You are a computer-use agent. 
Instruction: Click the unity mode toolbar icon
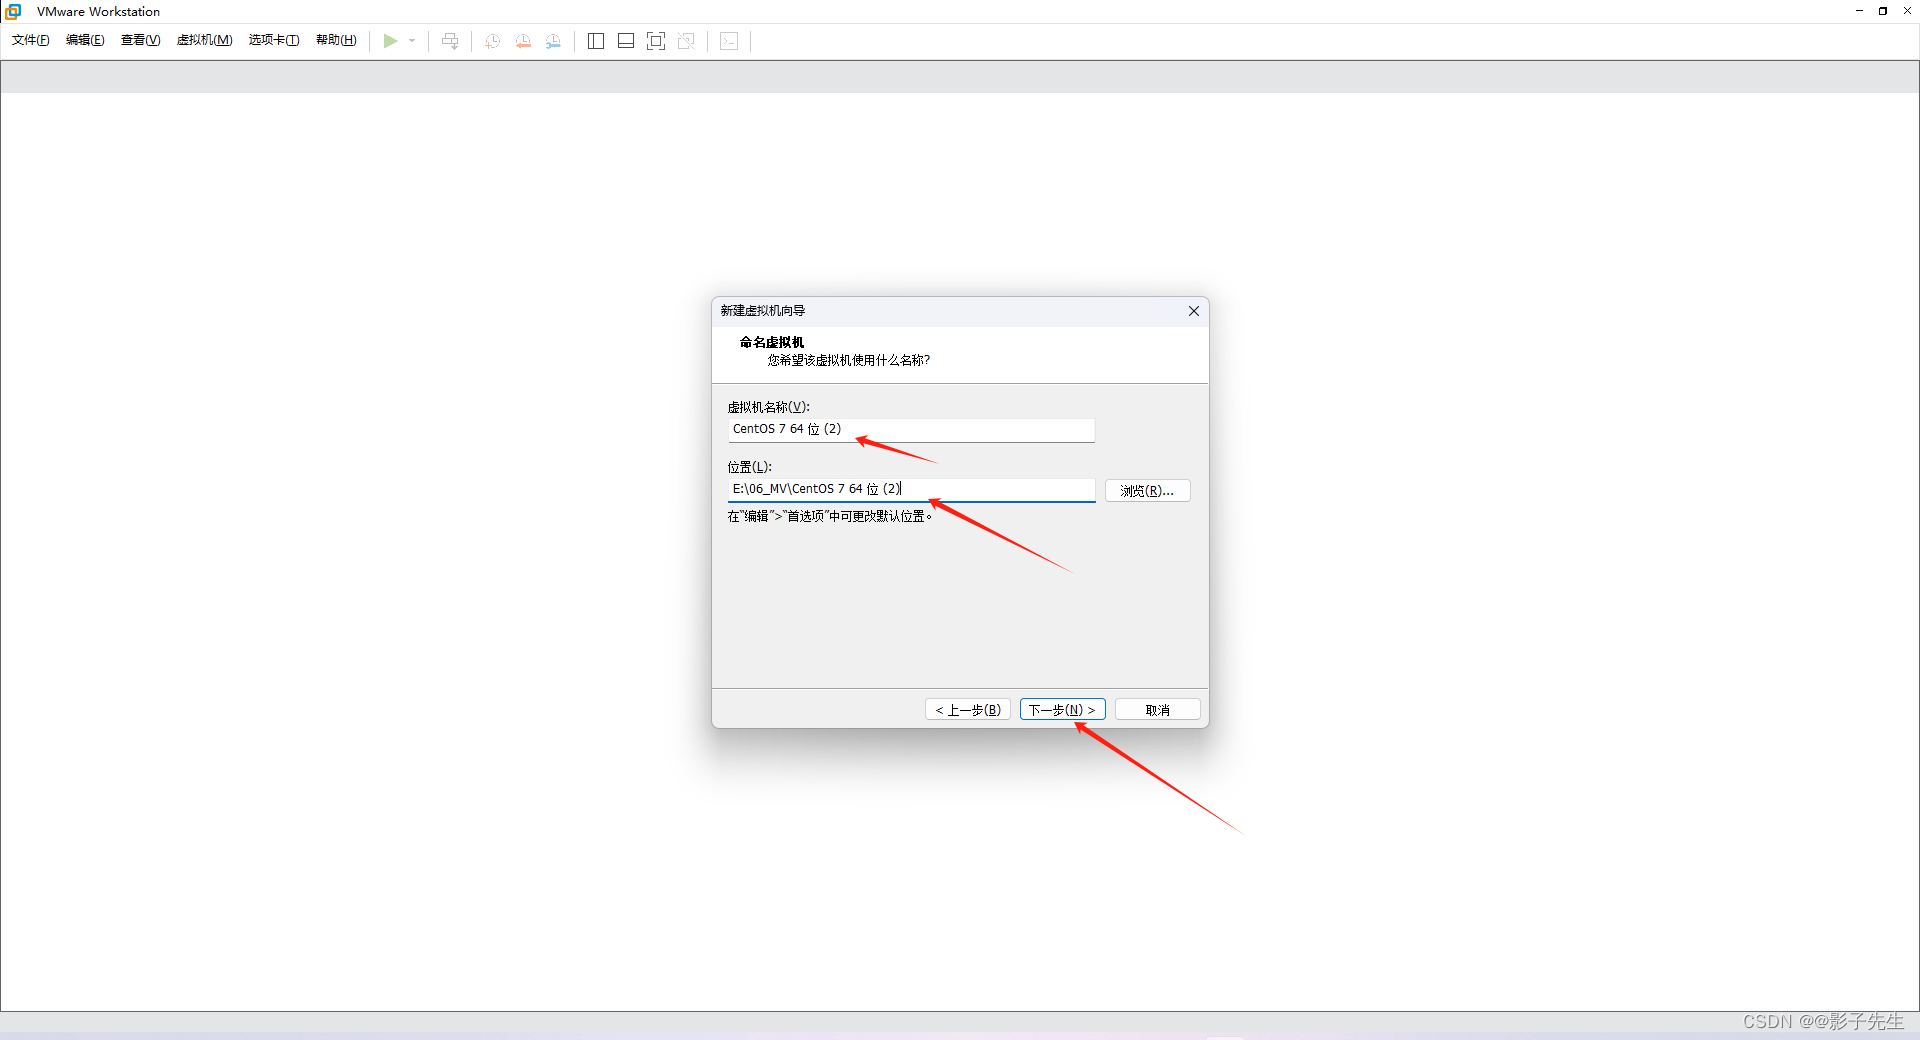tap(686, 41)
